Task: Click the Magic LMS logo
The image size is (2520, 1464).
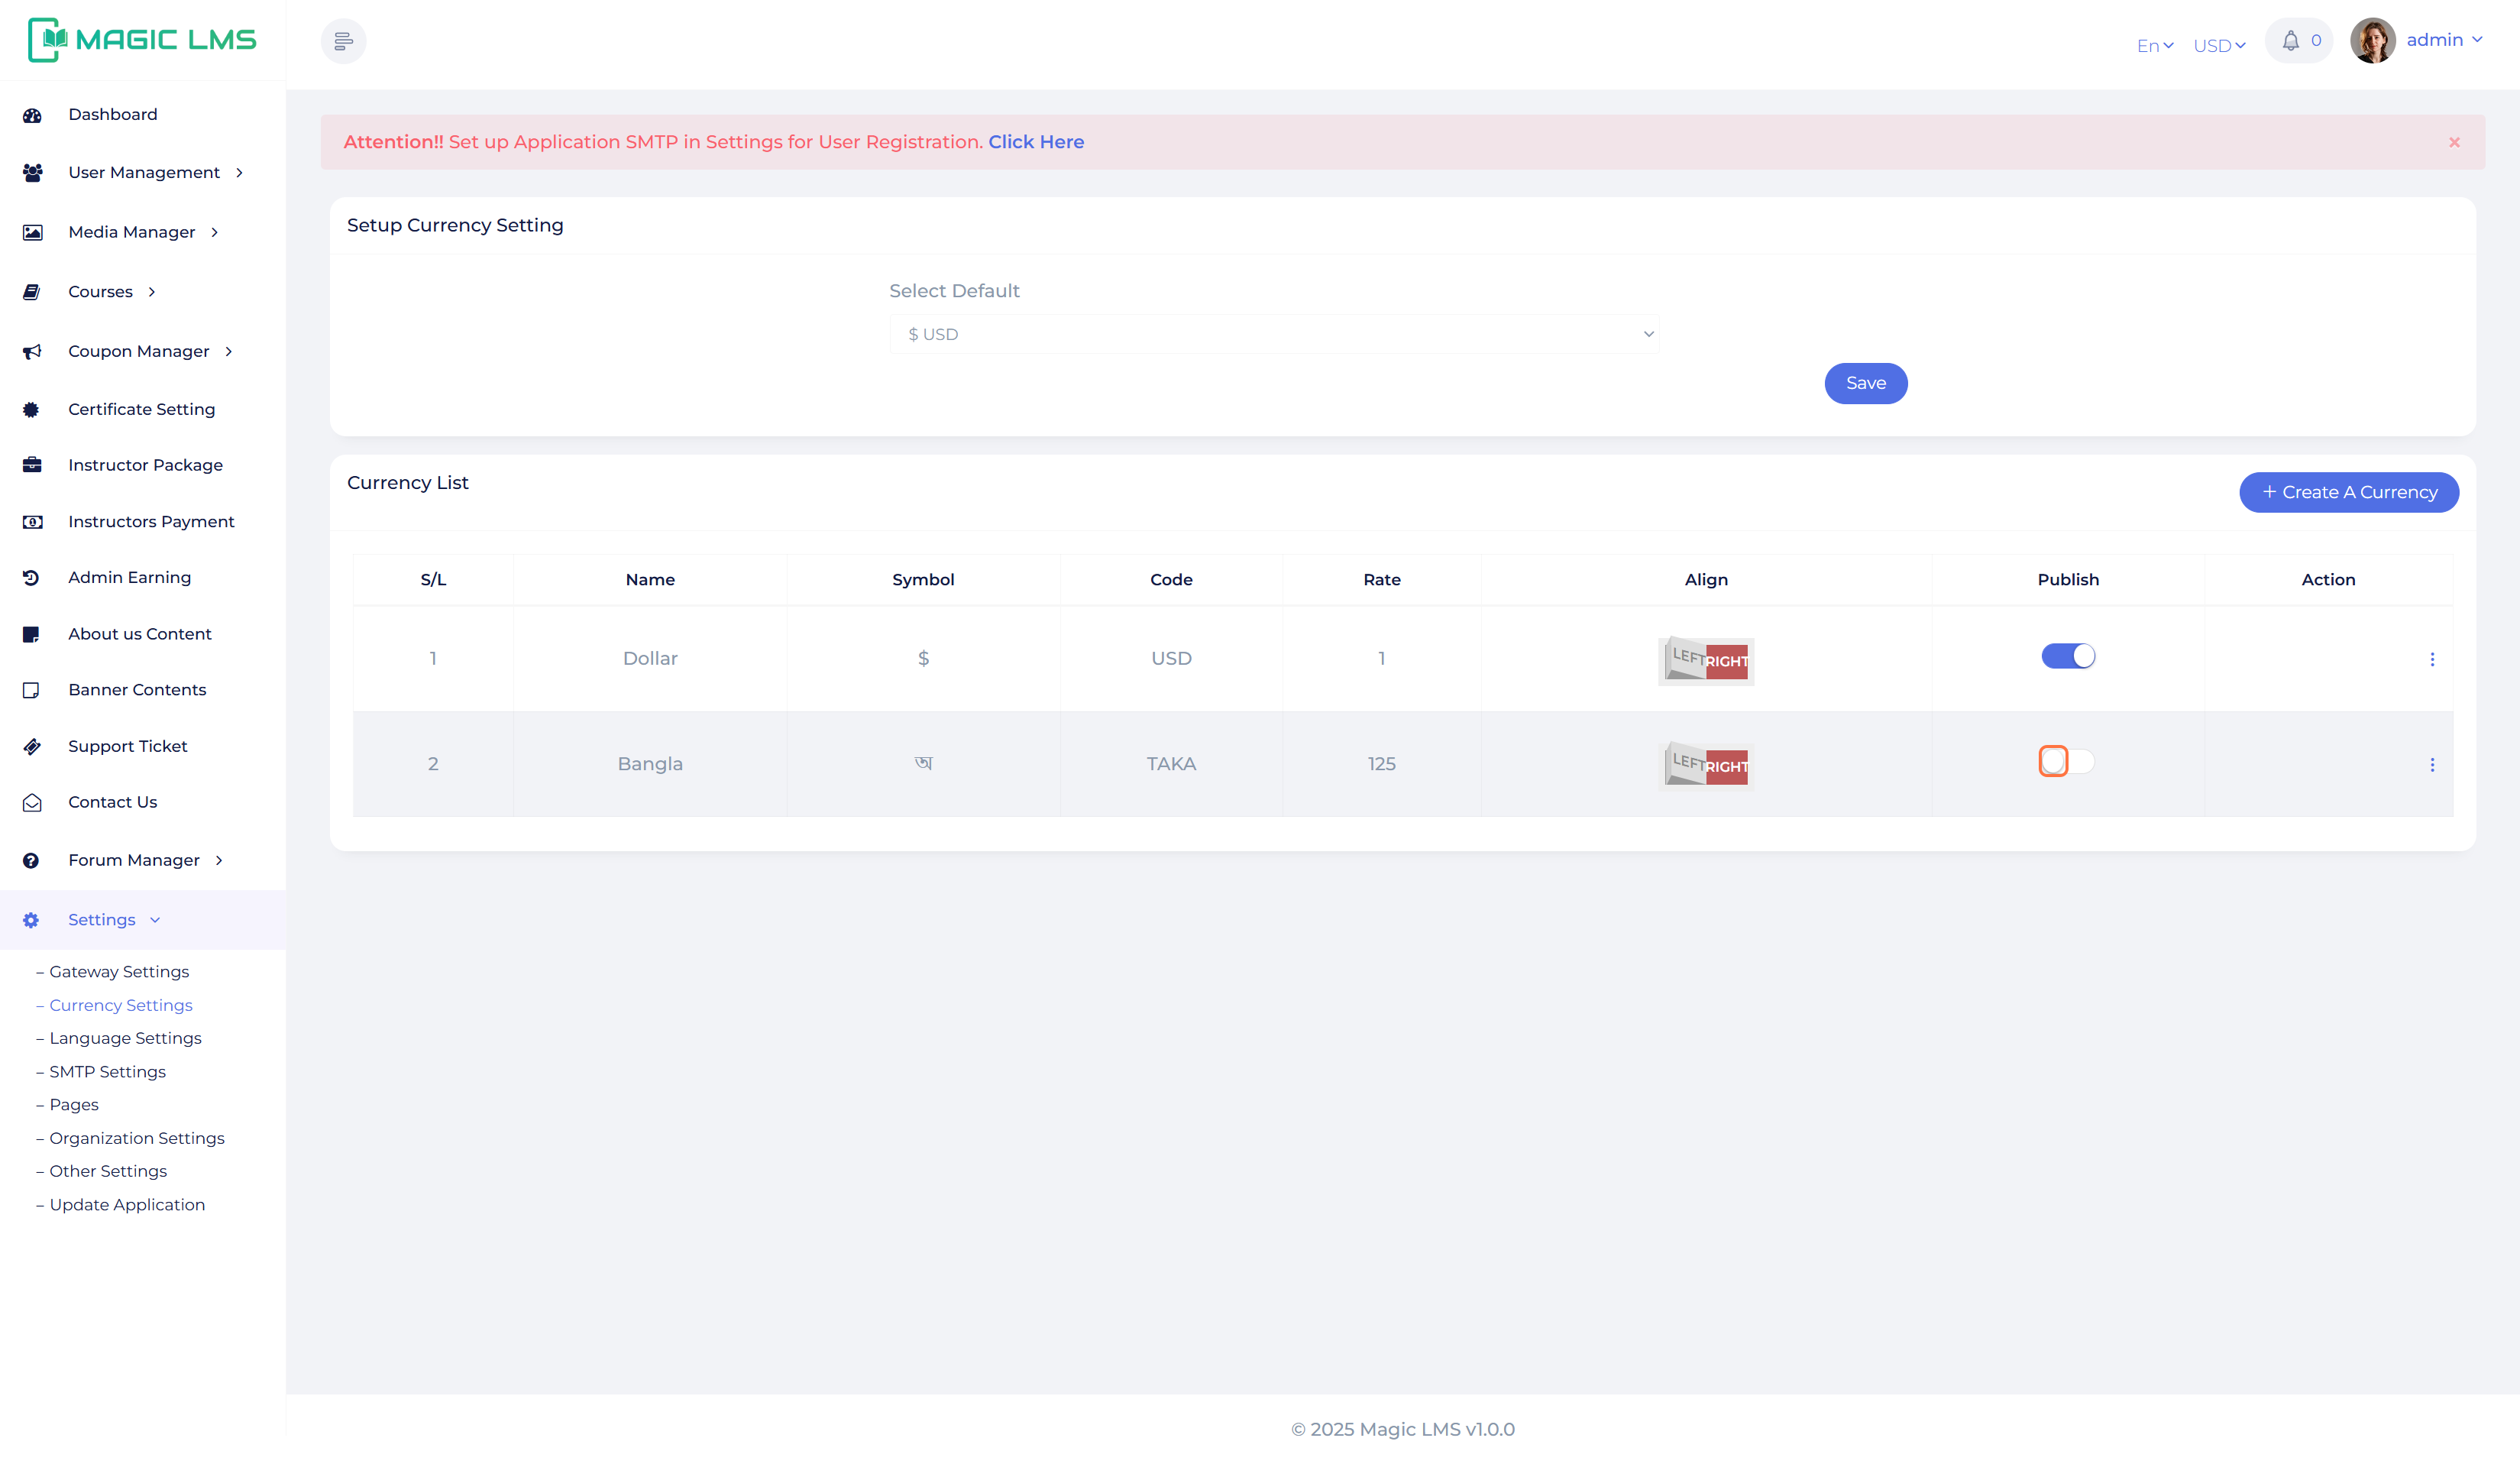Action: tap(142, 40)
